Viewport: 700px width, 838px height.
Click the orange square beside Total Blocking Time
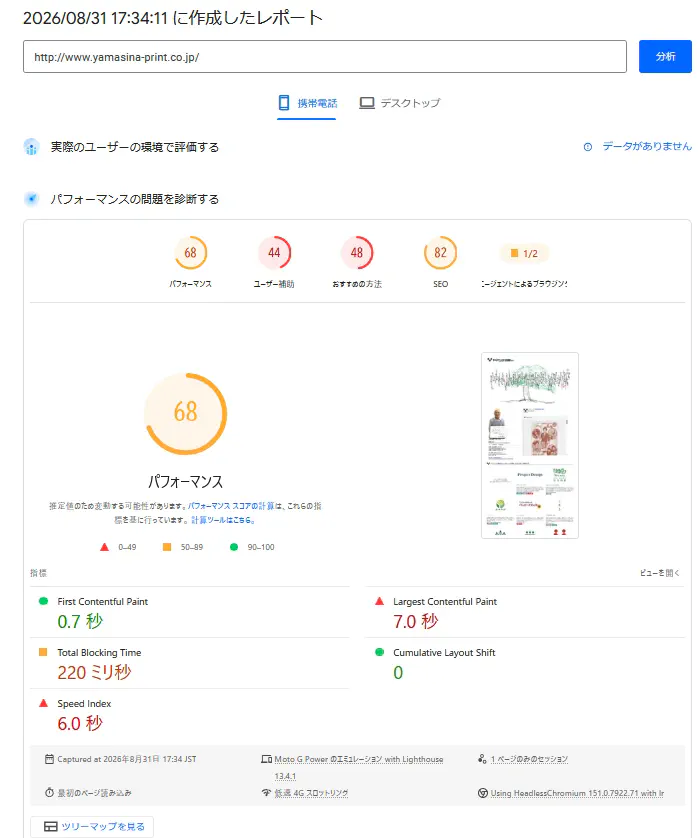pyautogui.click(x=43, y=652)
